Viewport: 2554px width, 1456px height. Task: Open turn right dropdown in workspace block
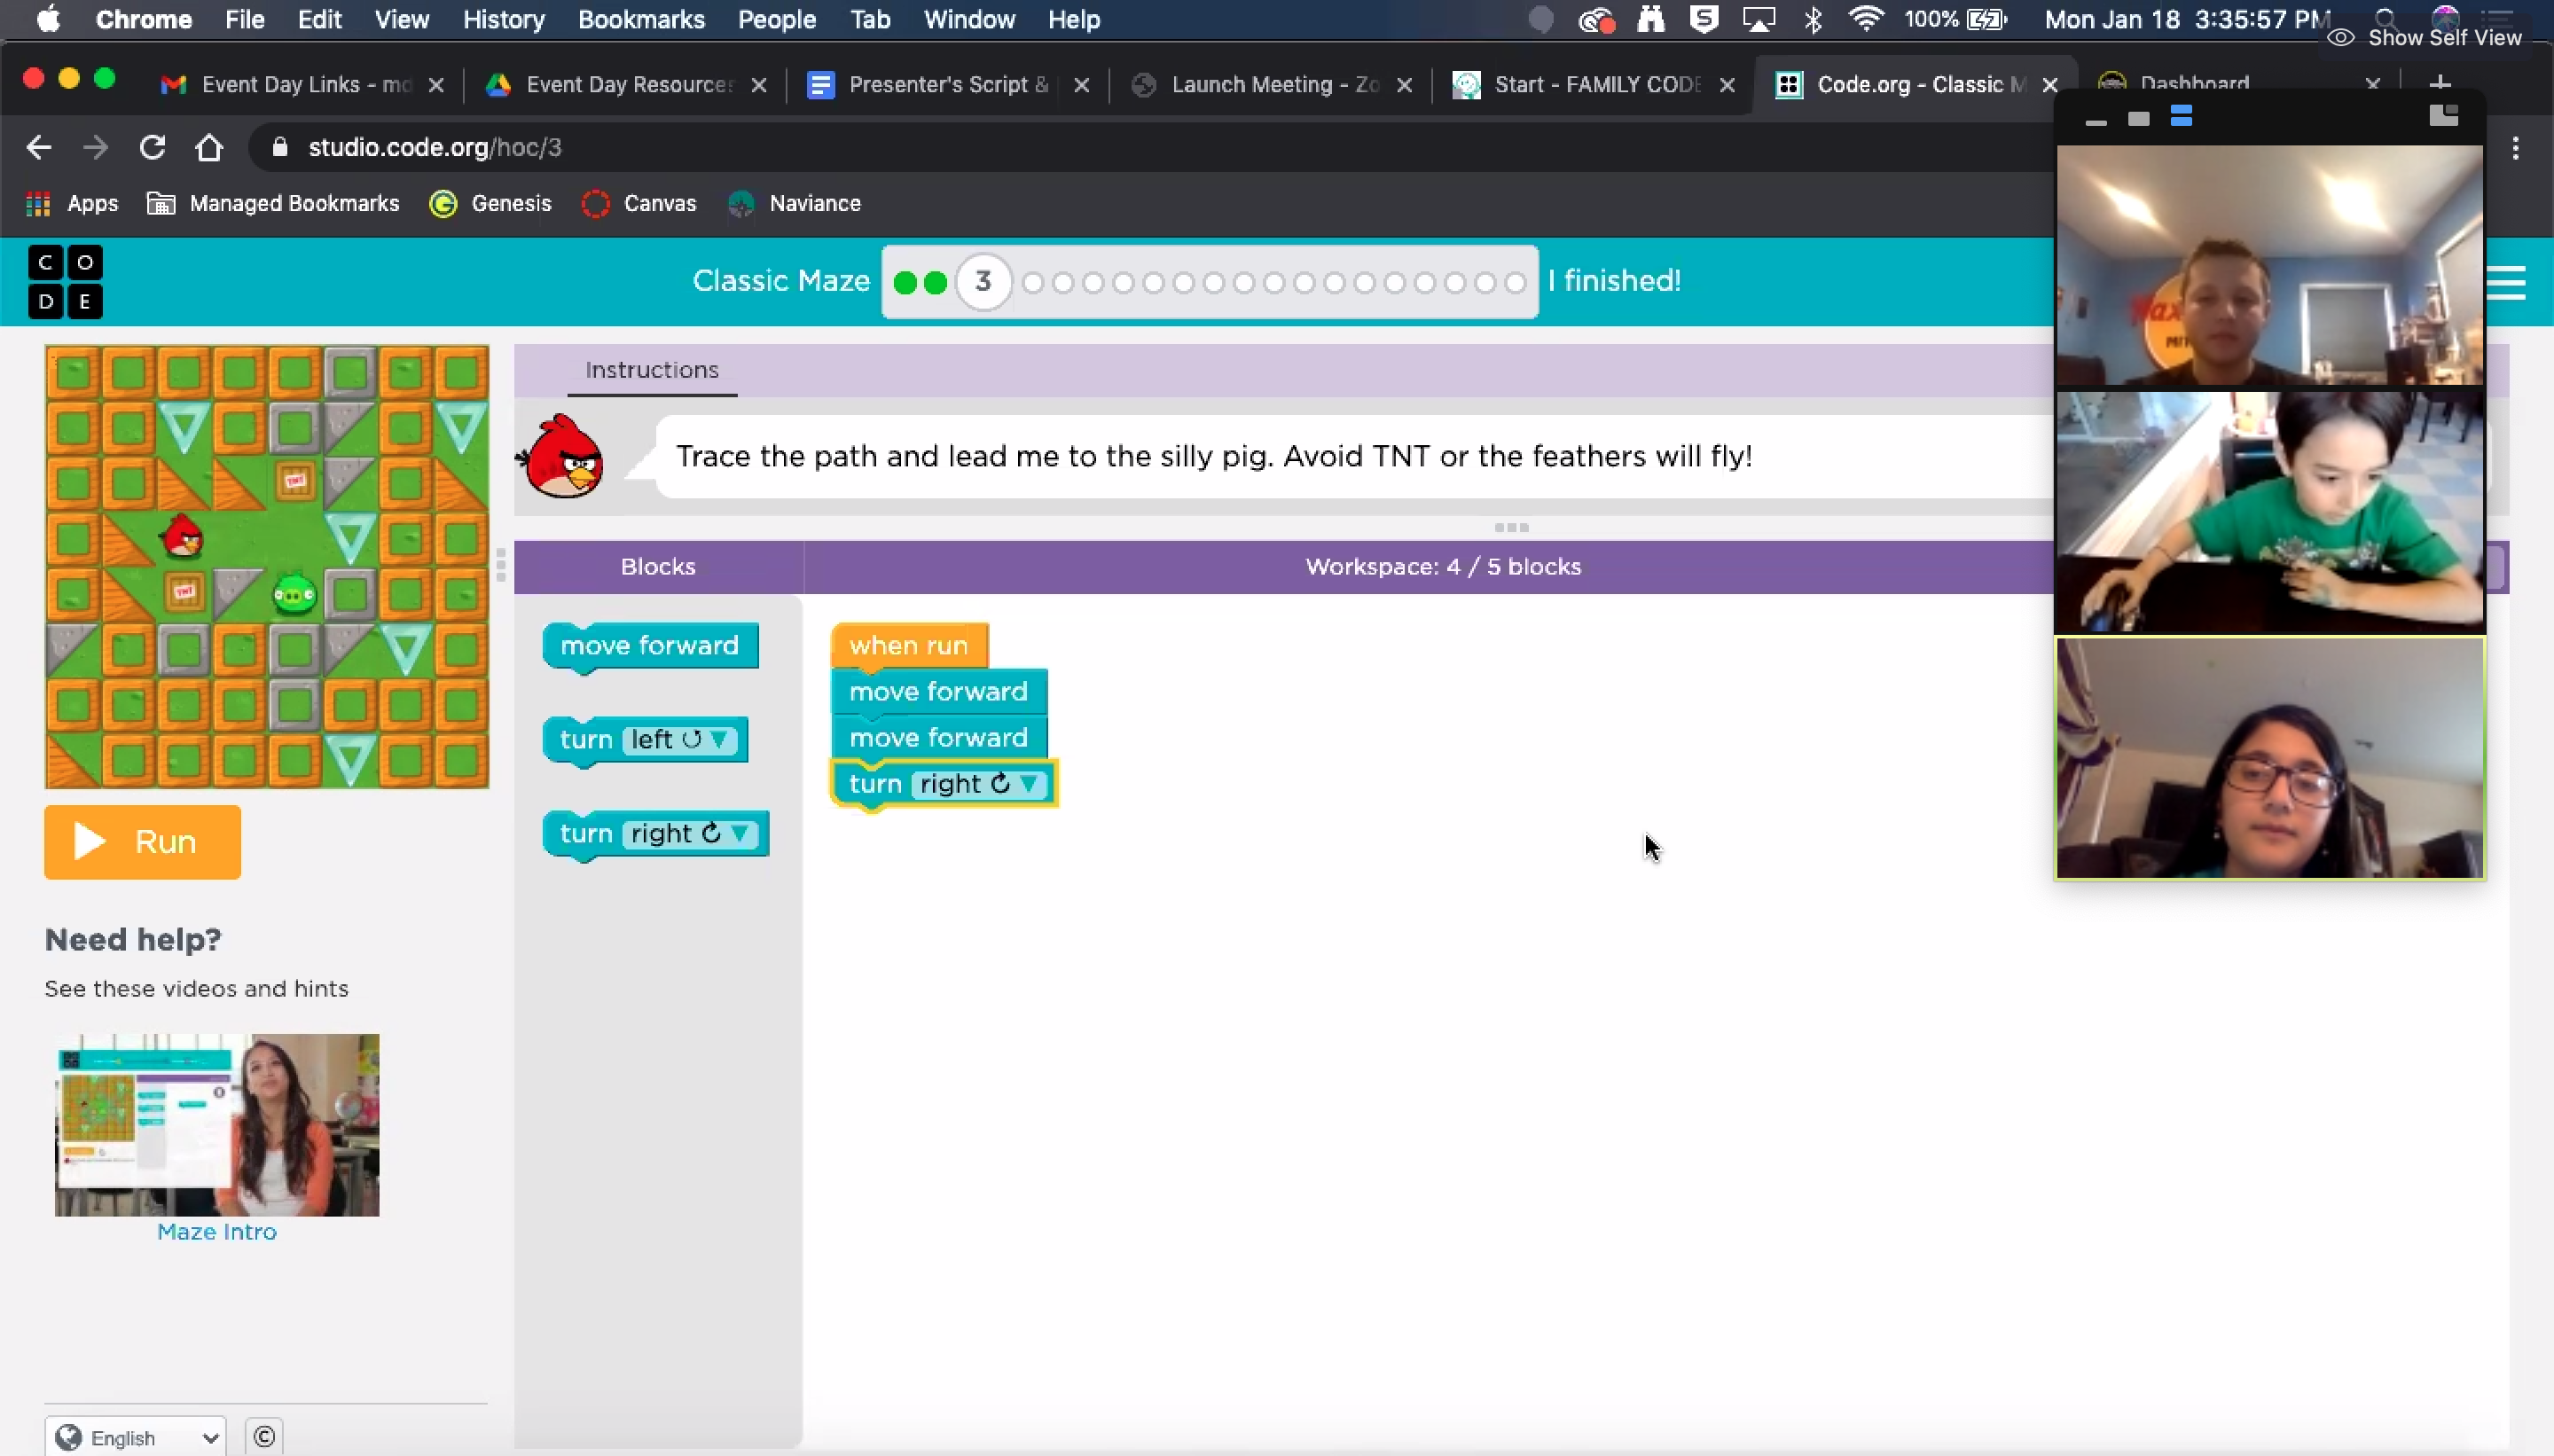click(x=1028, y=784)
